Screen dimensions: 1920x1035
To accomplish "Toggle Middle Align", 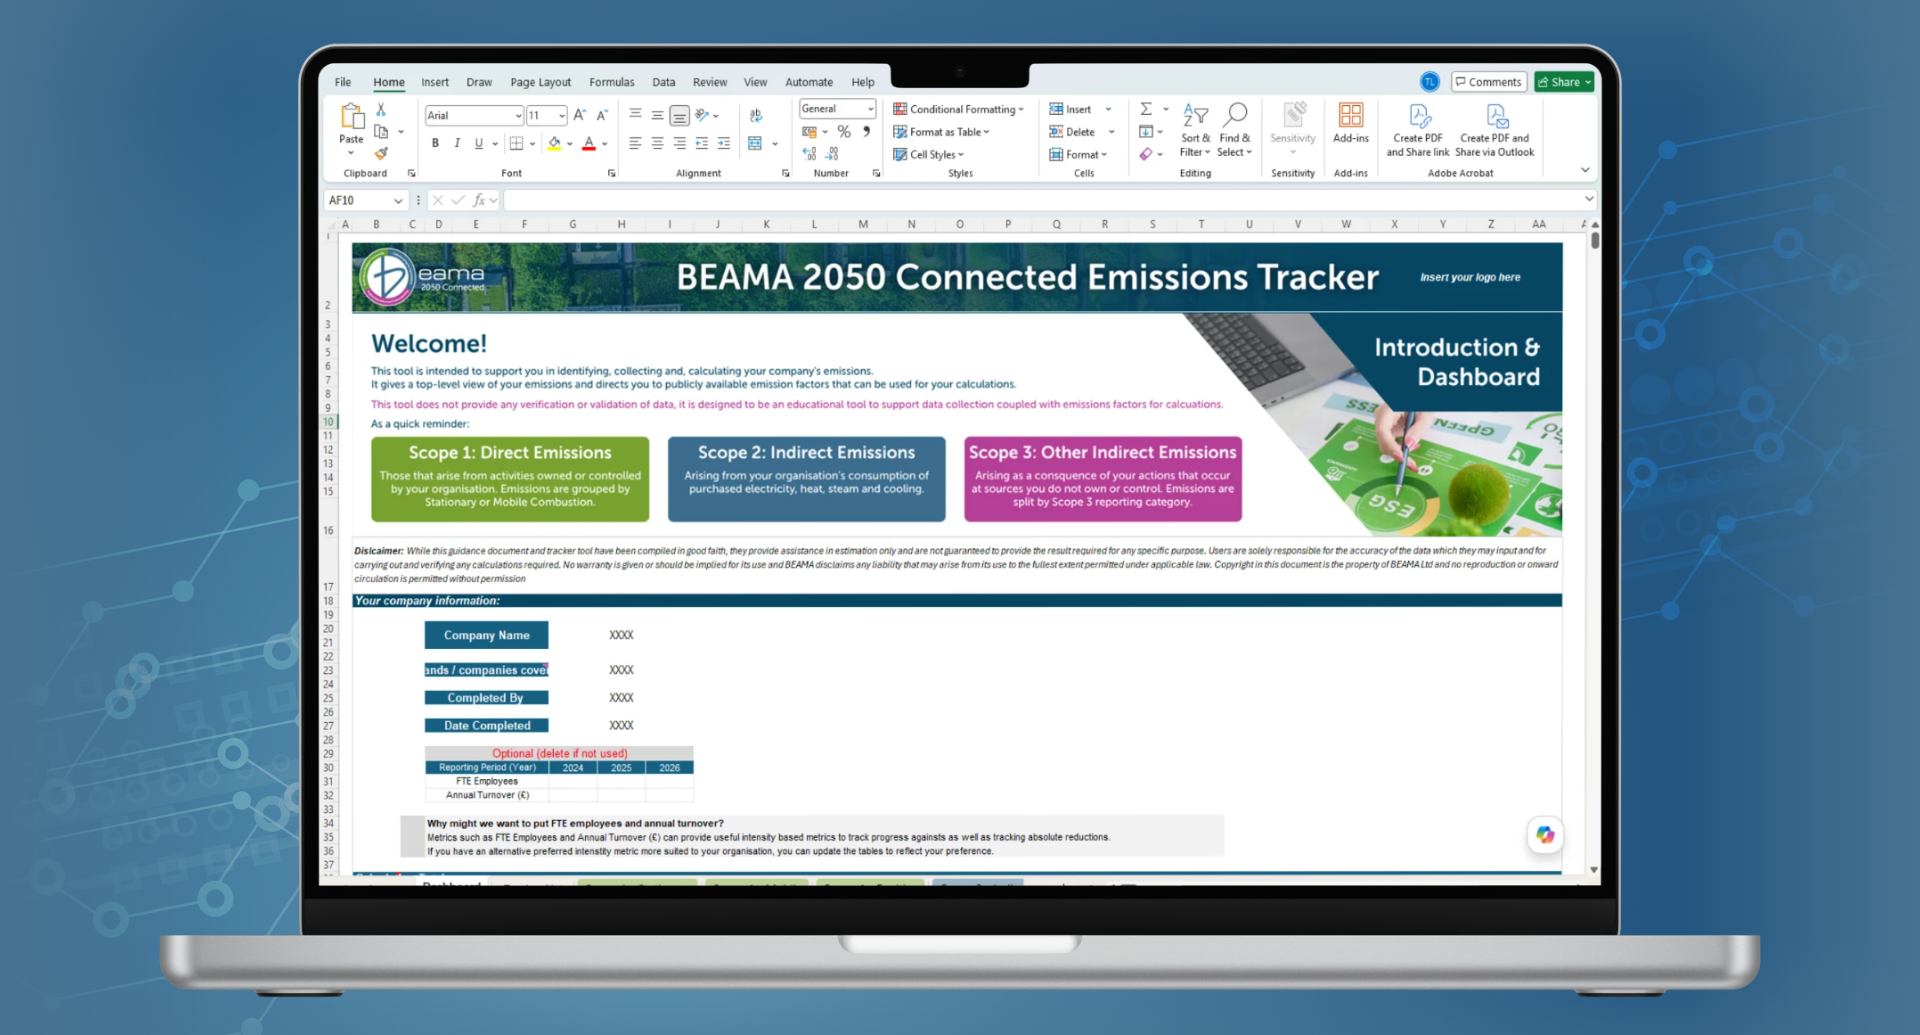I will [x=657, y=115].
